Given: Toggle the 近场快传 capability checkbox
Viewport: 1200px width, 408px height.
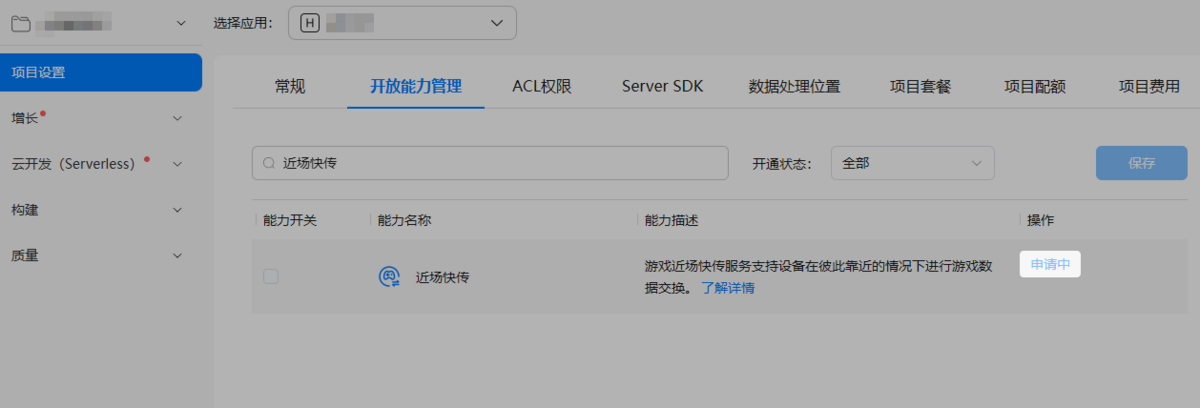Looking at the screenshot, I should point(271,277).
